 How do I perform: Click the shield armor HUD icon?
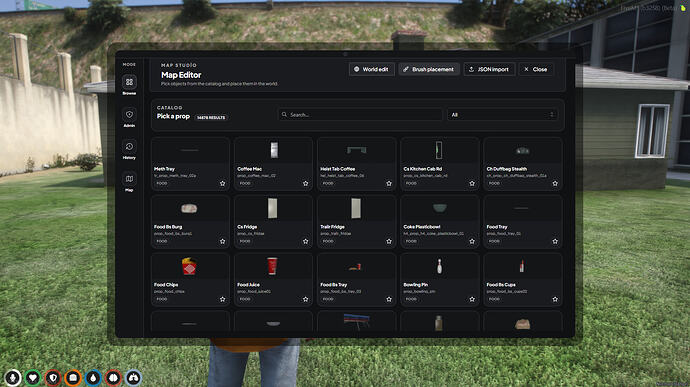53,377
